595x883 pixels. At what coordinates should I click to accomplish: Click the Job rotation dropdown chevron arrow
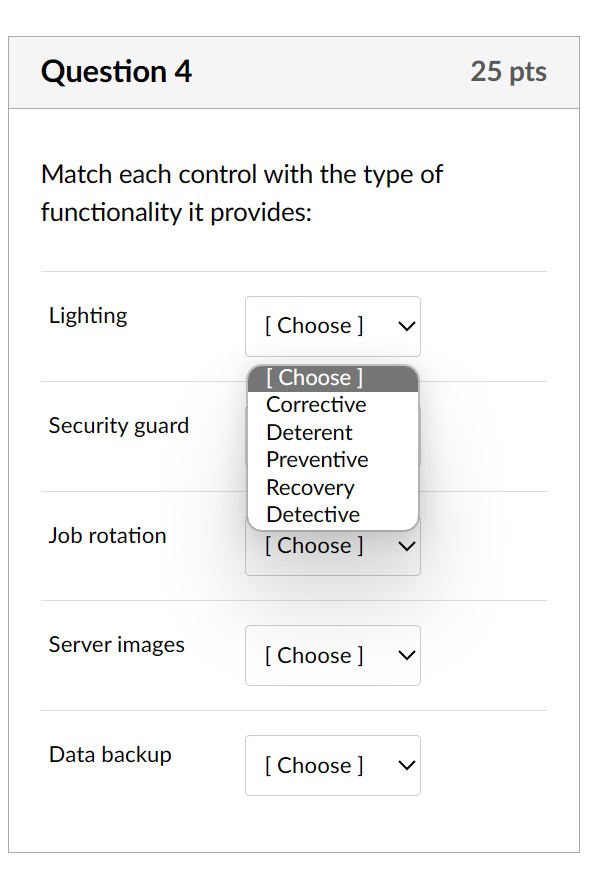point(404,546)
